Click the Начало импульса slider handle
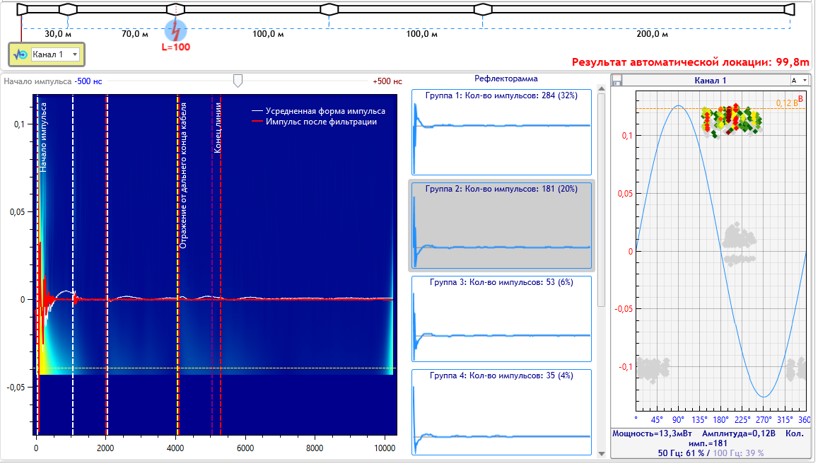This screenshot has height=466, width=818. (x=237, y=81)
